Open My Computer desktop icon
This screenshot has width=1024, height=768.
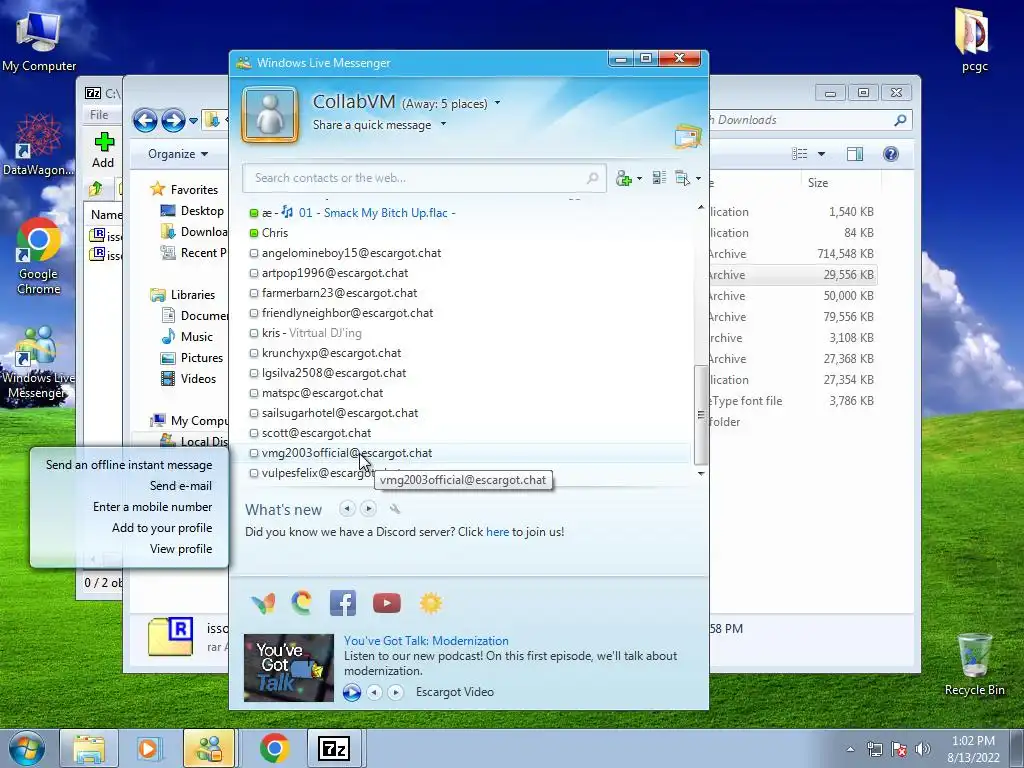click(39, 40)
